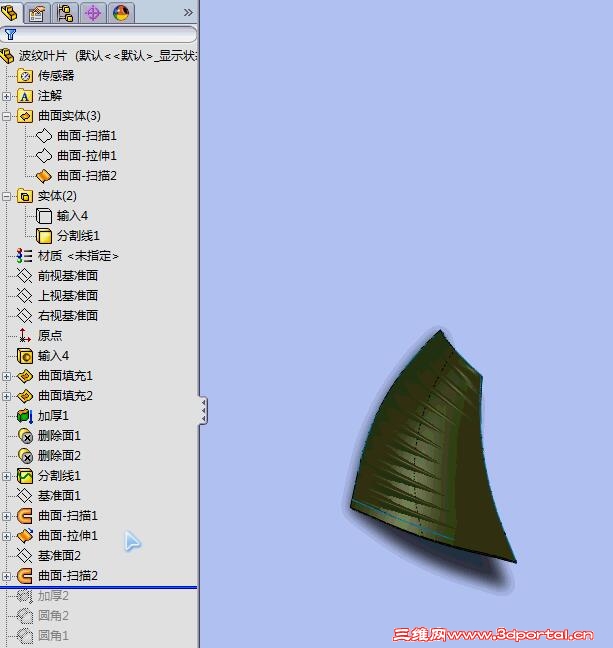Select the 曲面填充1 feature icon
The image size is (613, 648).
point(25,376)
